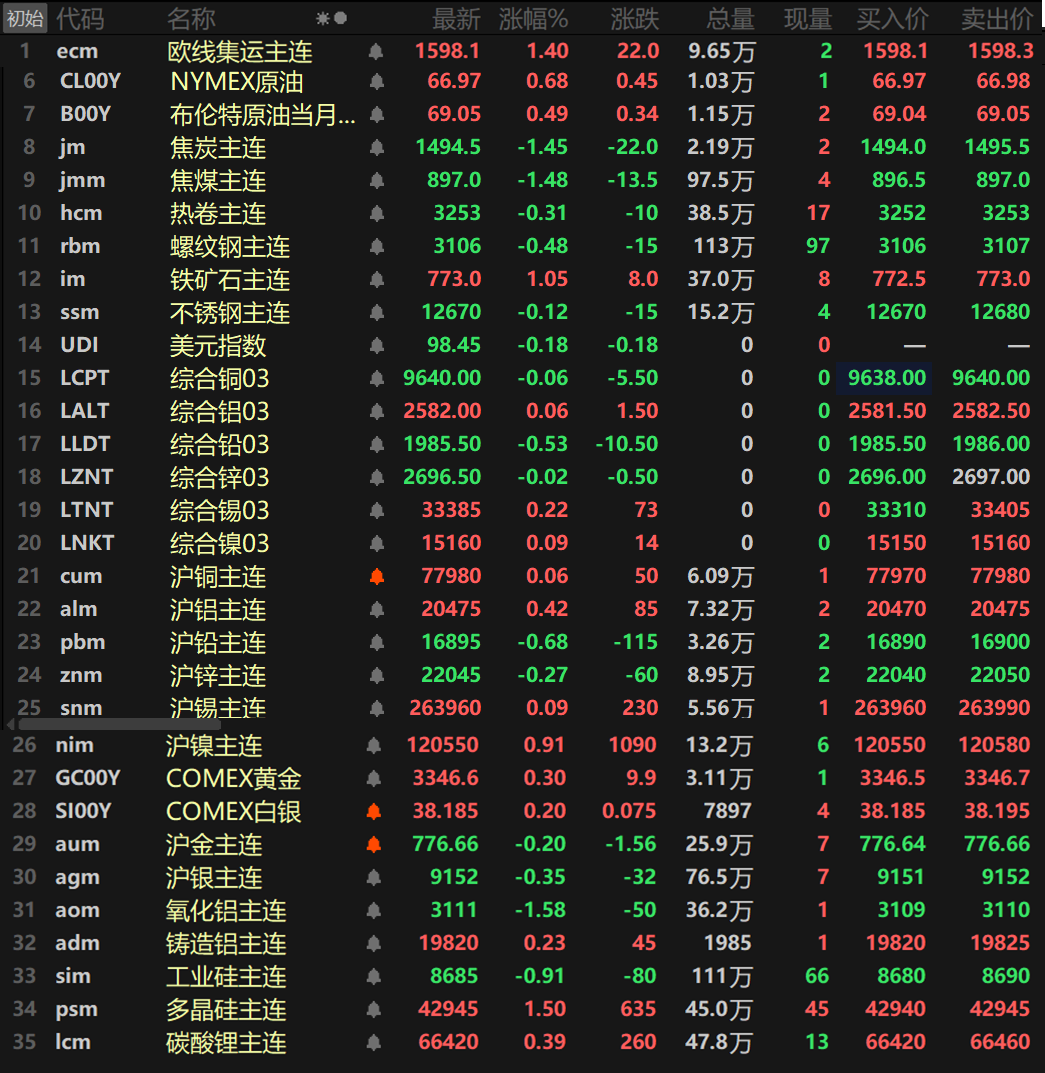Click the code cell UDI
This screenshot has height=1073, width=1045.
[79, 345]
